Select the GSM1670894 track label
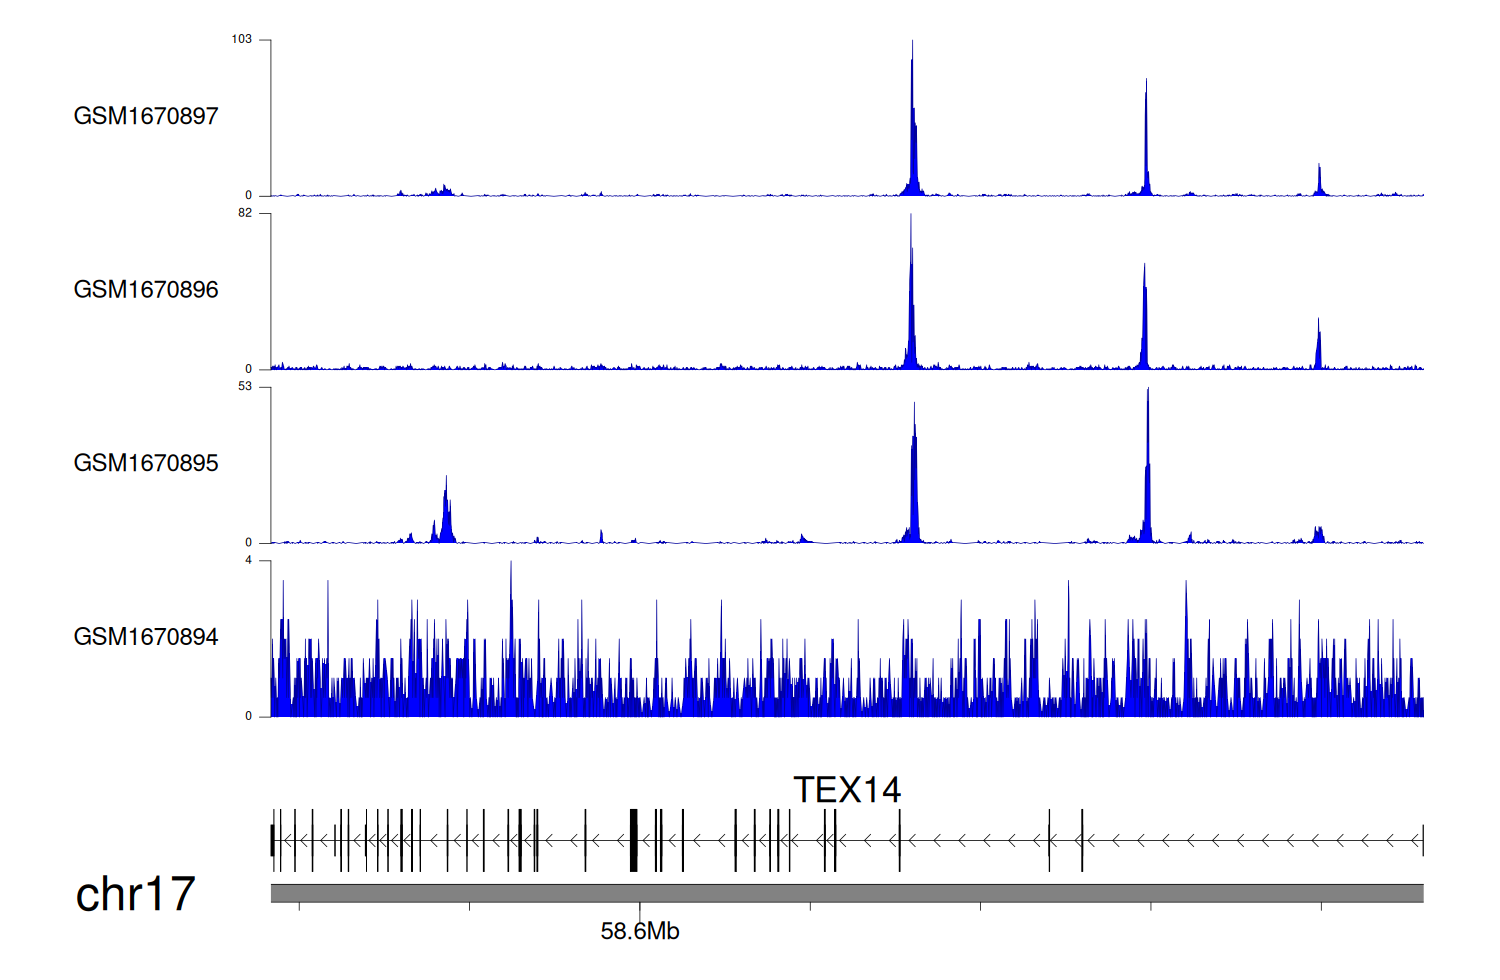The height and width of the screenshot is (980, 1500). coord(146,637)
